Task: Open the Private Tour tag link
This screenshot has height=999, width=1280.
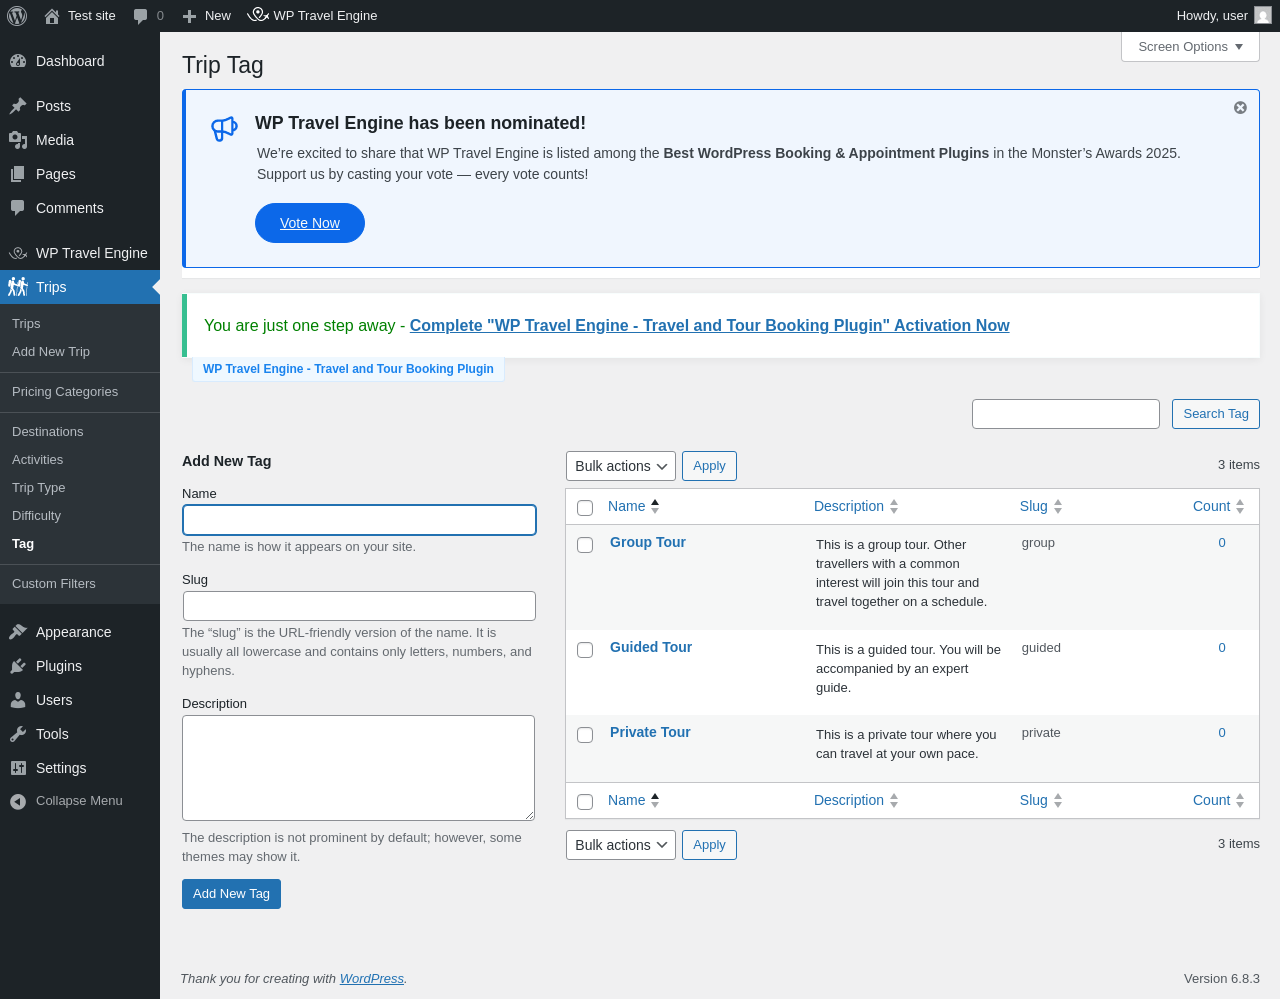Action: click(650, 733)
